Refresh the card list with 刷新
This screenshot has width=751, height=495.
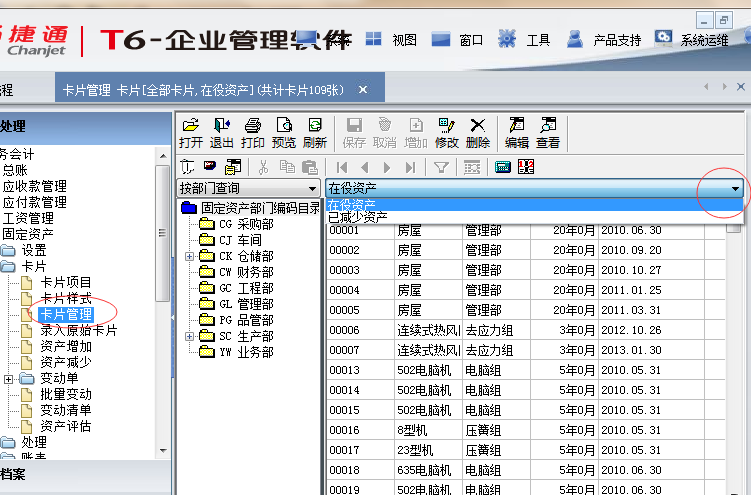coord(315,131)
